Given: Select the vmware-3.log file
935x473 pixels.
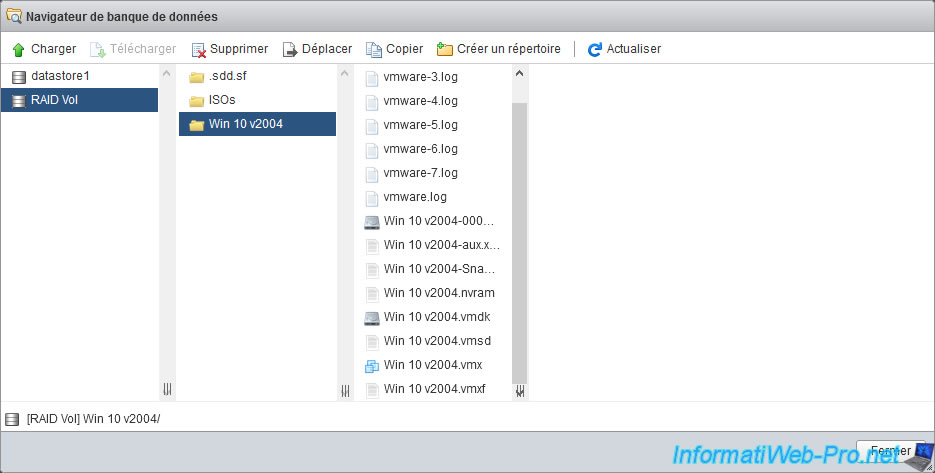Looking at the screenshot, I should point(420,77).
